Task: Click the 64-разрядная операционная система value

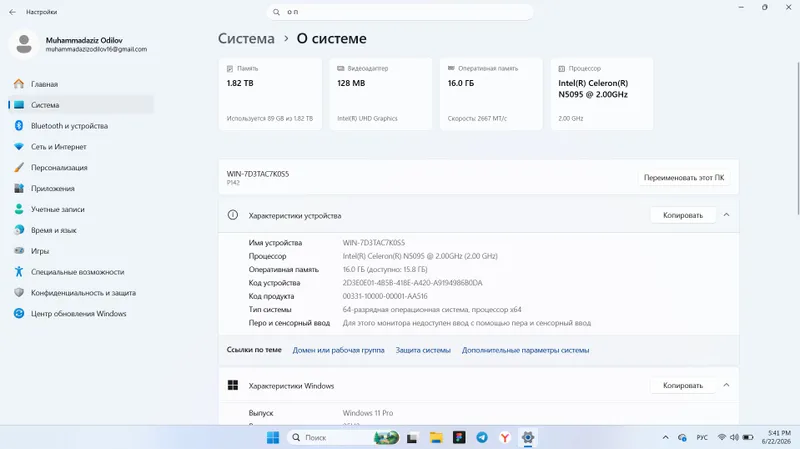Action: pos(432,309)
